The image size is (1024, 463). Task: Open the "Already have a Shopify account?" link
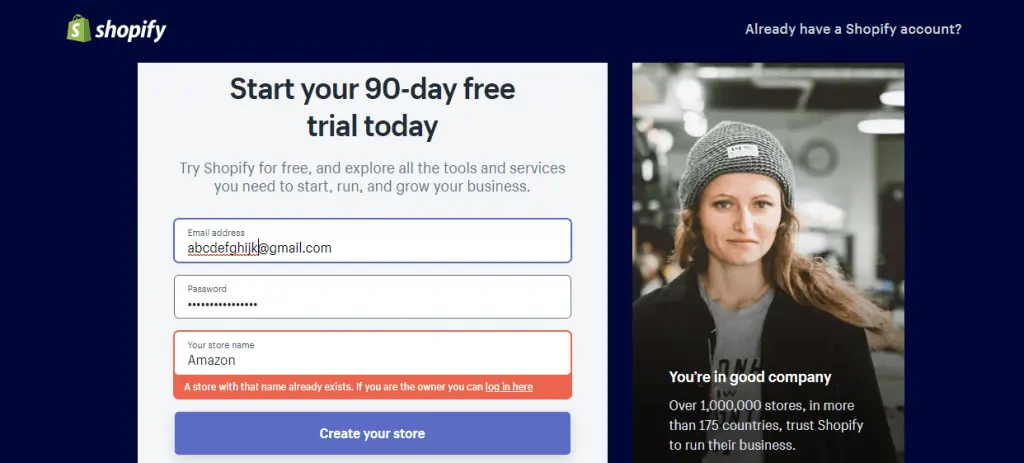pos(853,29)
